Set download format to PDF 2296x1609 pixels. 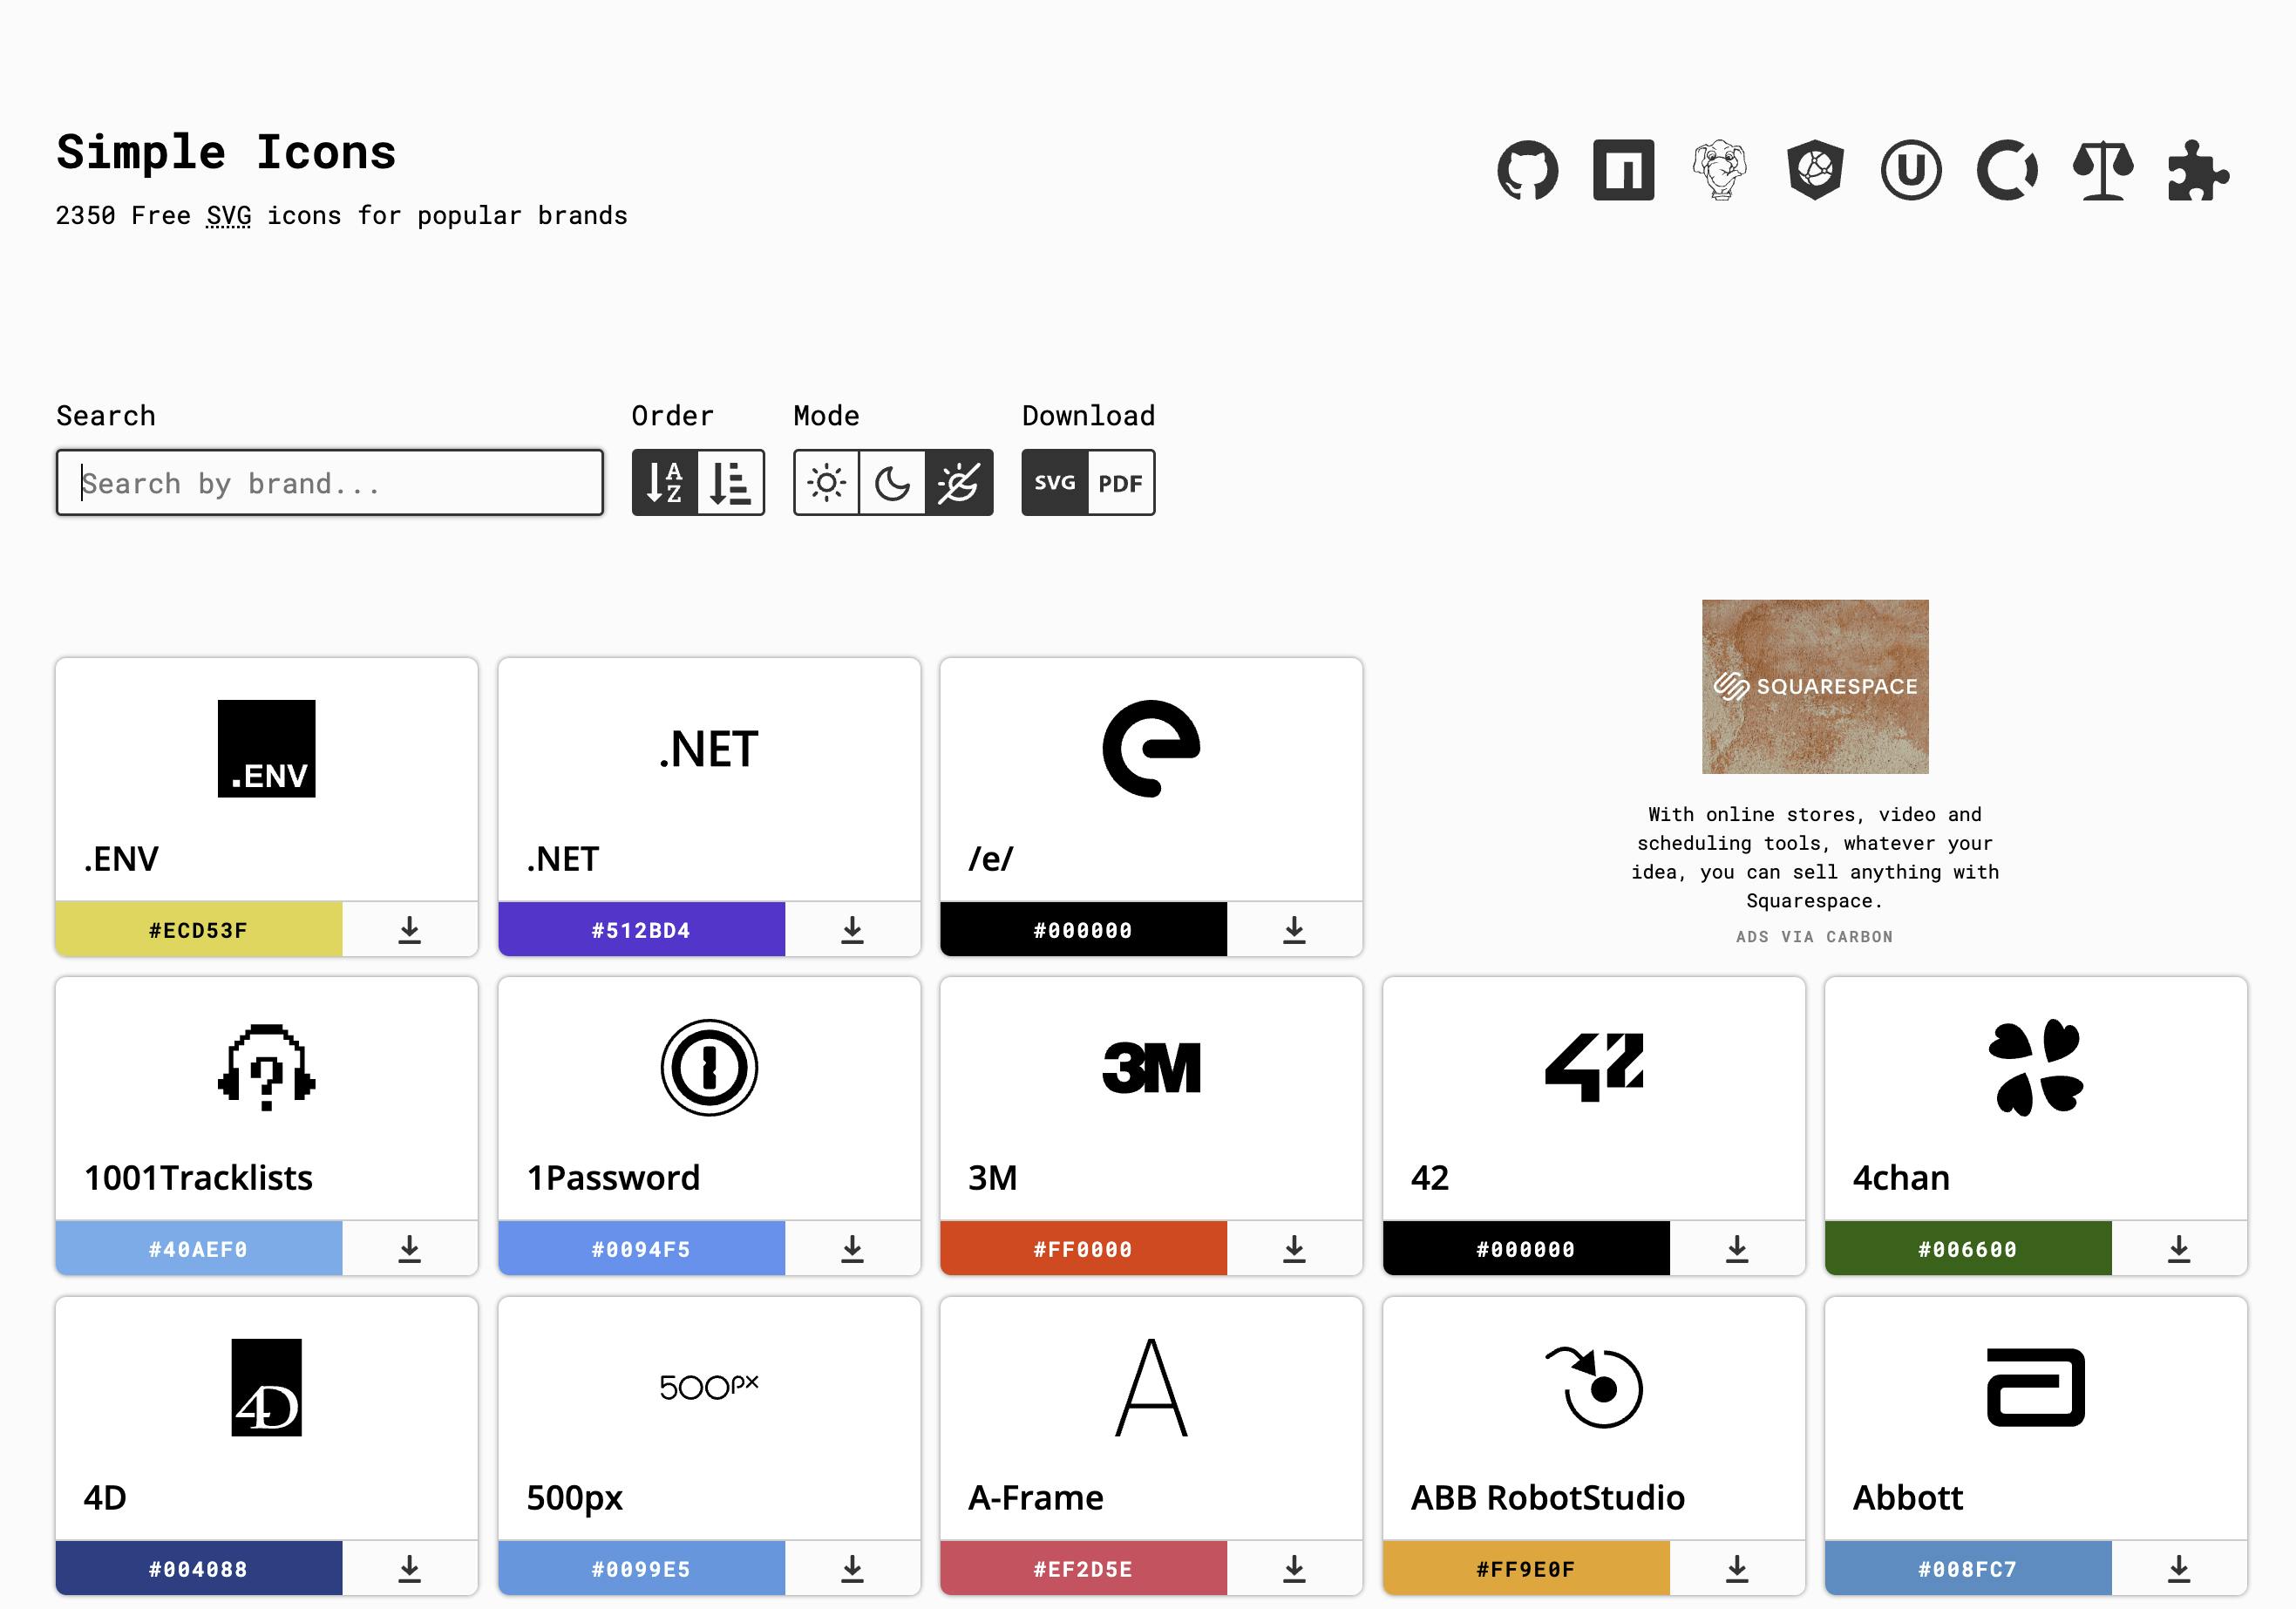[1121, 483]
